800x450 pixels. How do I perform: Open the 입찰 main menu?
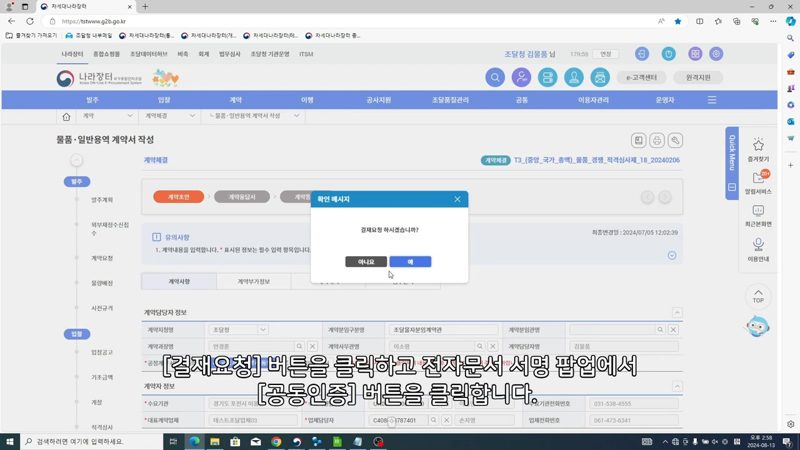(x=164, y=100)
